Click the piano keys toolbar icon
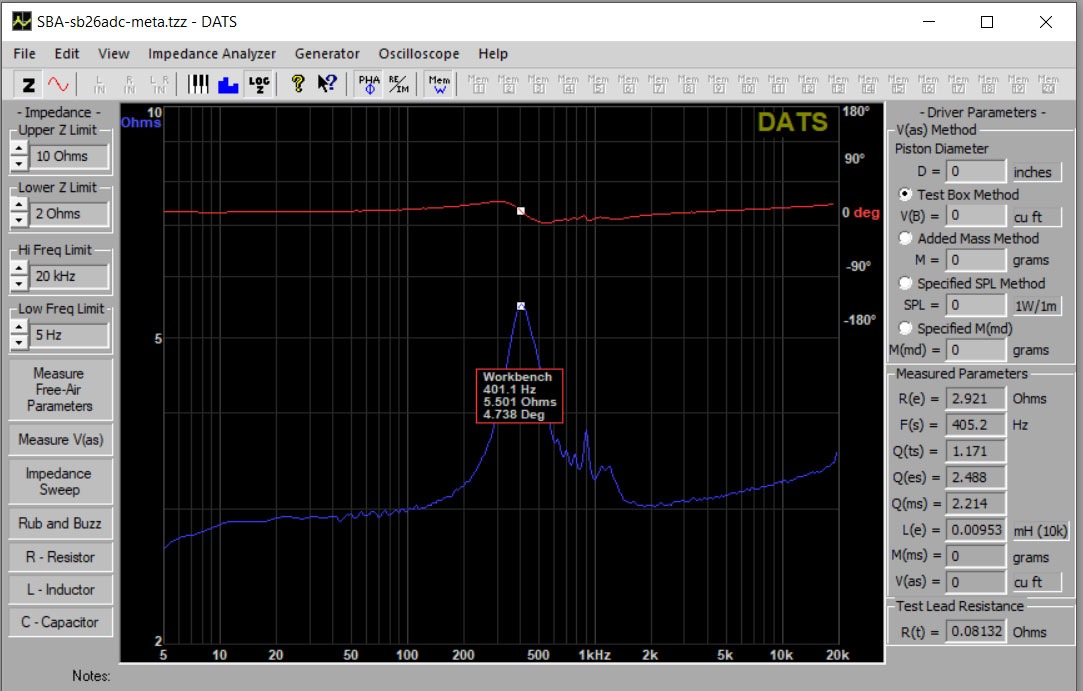Screen dimensions: 1083x691 click(x=198, y=84)
